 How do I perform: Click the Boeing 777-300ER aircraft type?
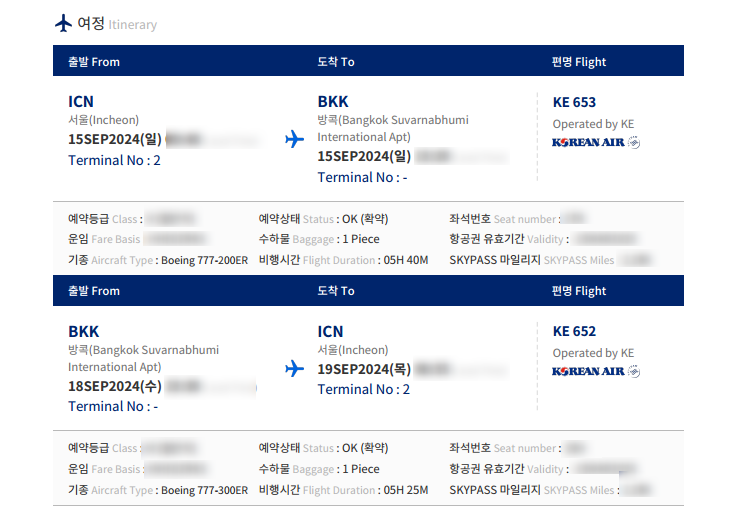pyautogui.click(x=204, y=490)
